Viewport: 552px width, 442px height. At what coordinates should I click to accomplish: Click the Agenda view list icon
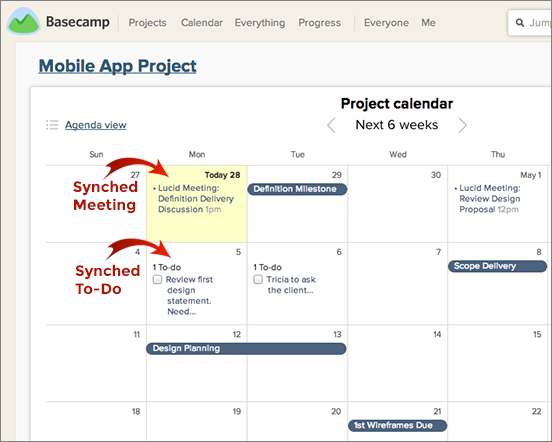coord(52,125)
